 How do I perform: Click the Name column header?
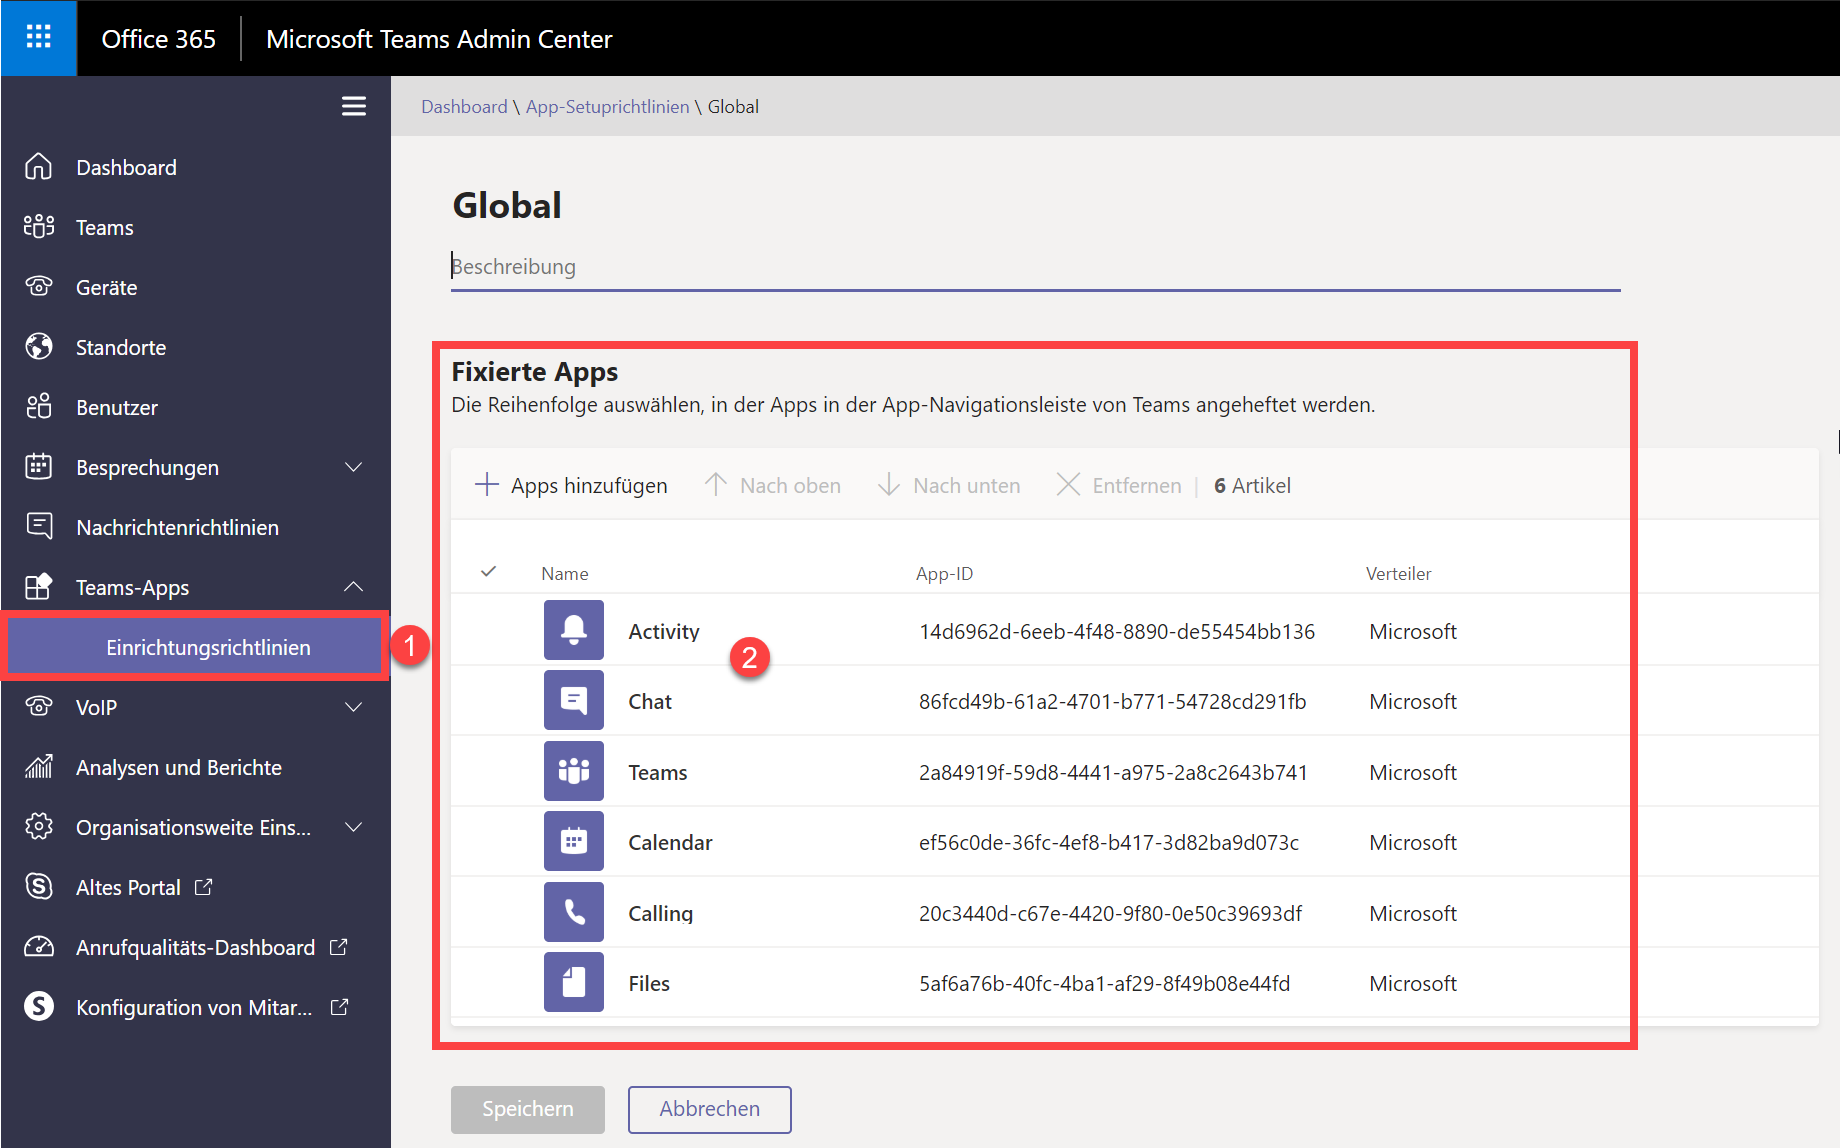coord(565,573)
